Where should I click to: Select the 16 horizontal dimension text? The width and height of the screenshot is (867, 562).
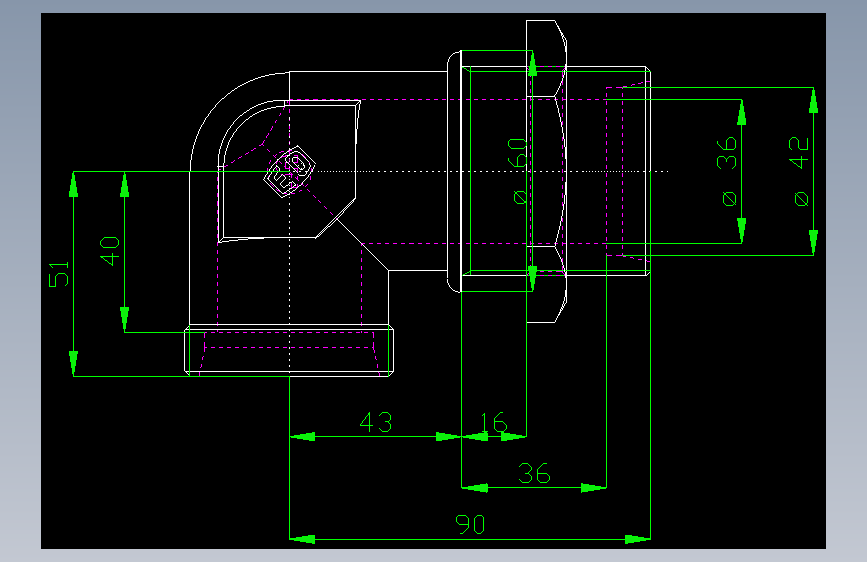point(493,422)
